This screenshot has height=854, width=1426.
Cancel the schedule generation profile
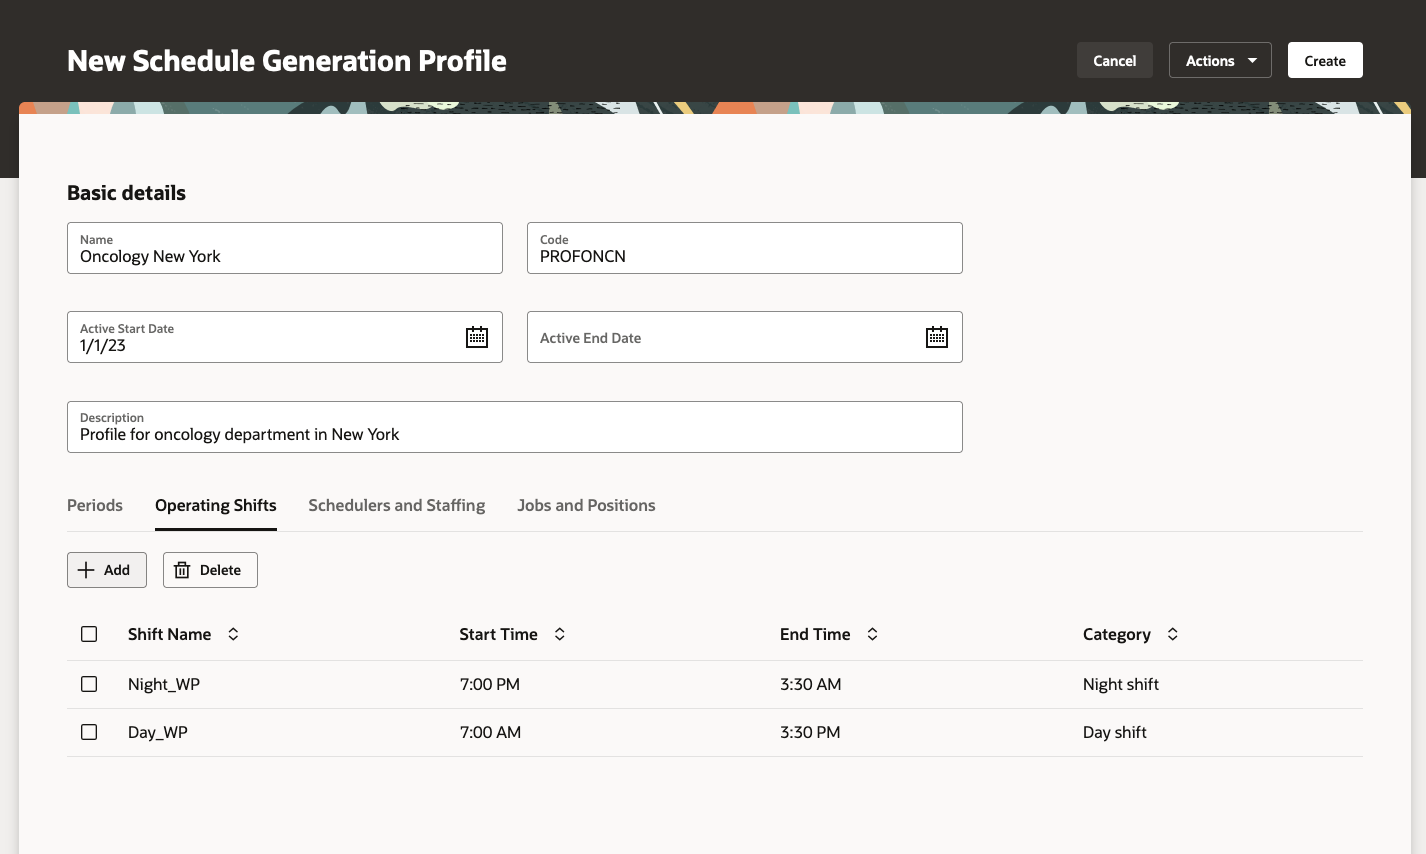click(1114, 60)
